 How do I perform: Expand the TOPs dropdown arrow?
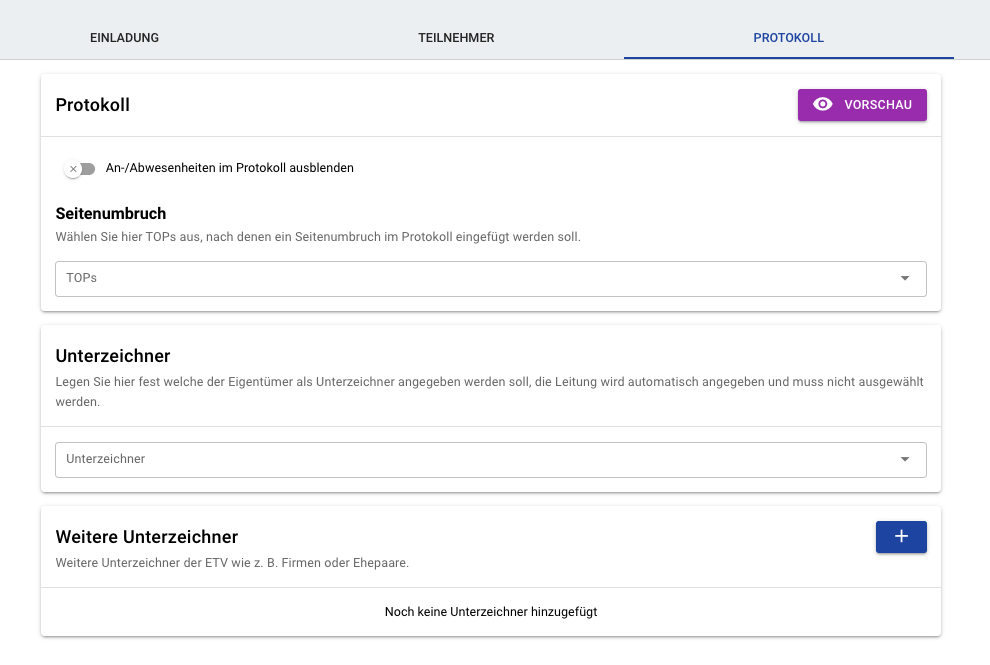(x=905, y=279)
